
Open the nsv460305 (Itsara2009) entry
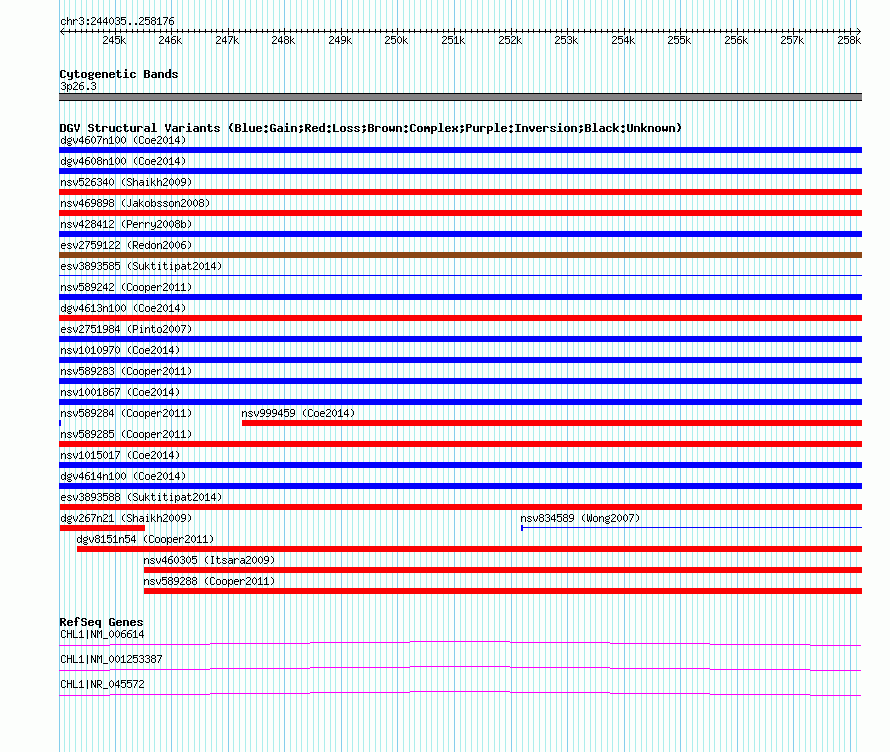(209, 560)
